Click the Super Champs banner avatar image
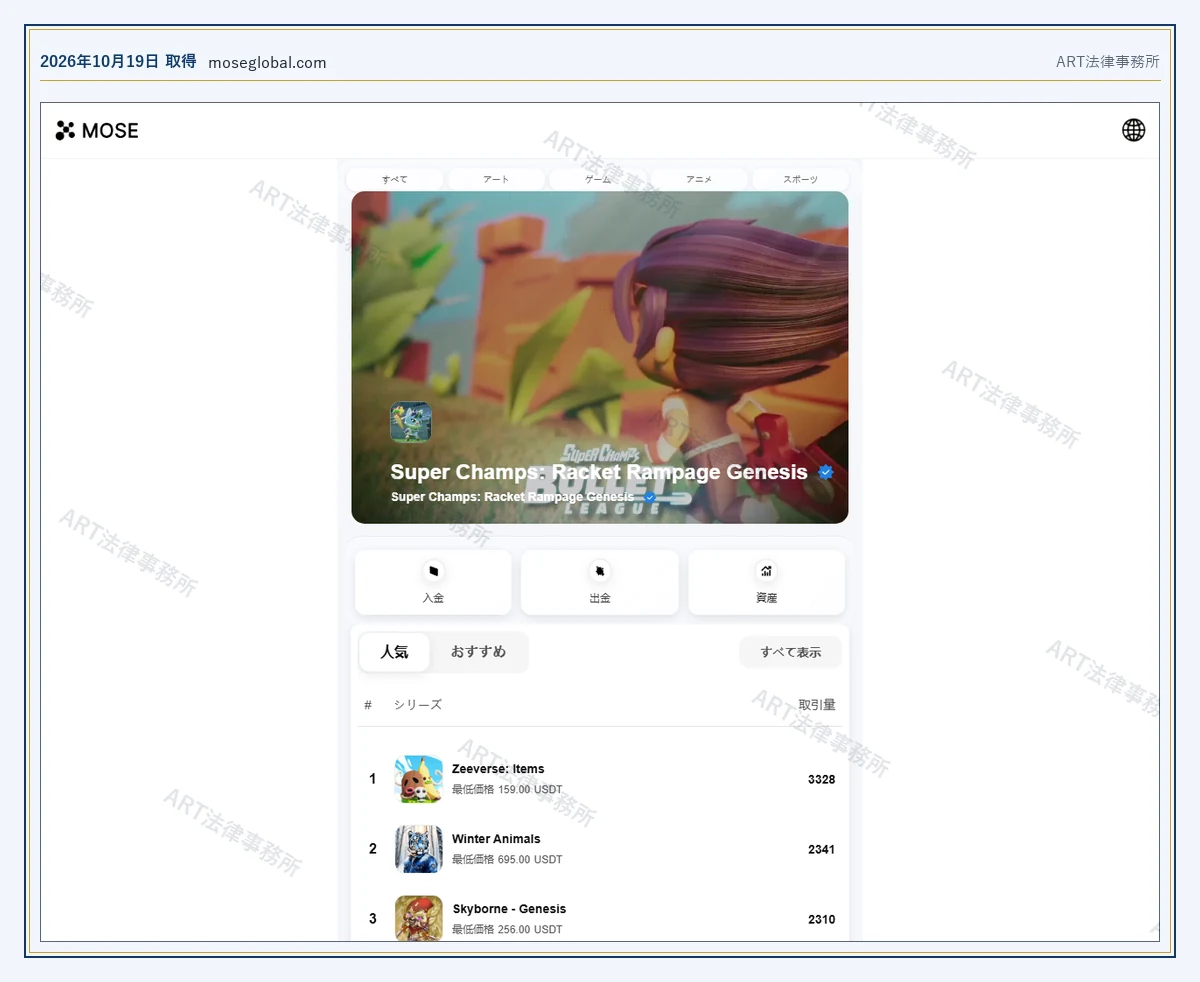The height and width of the screenshot is (982, 1200). (411, 422)
